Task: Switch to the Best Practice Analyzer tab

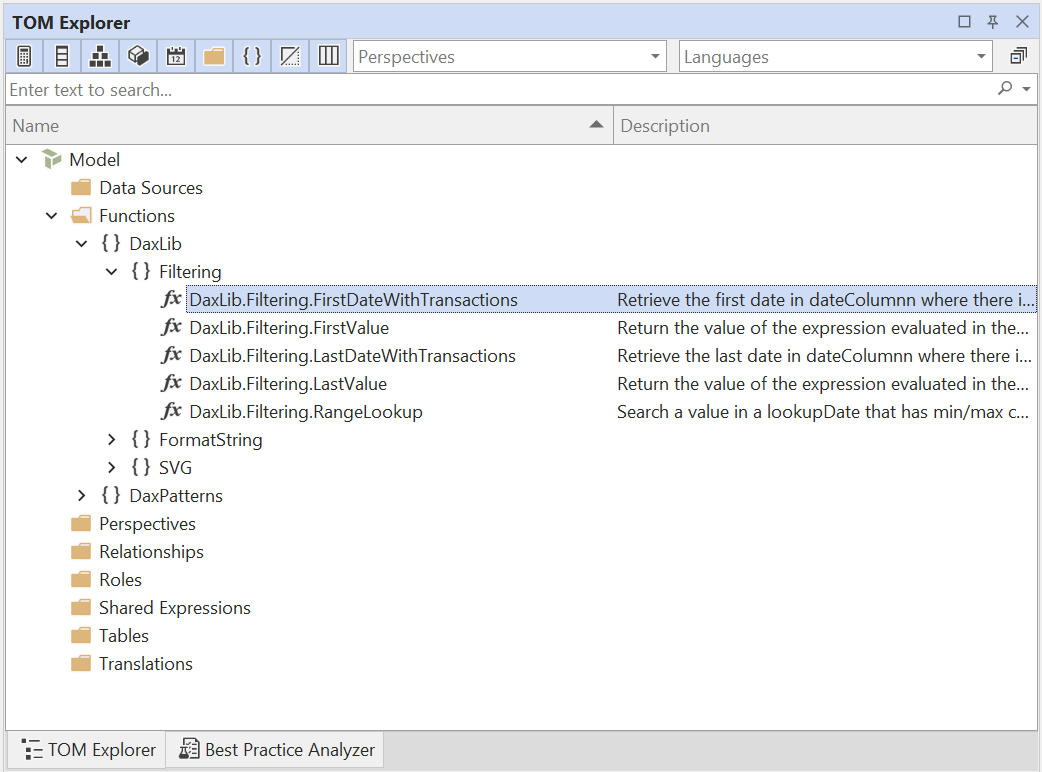Action: pyautogui.click(x=275, y=749)
